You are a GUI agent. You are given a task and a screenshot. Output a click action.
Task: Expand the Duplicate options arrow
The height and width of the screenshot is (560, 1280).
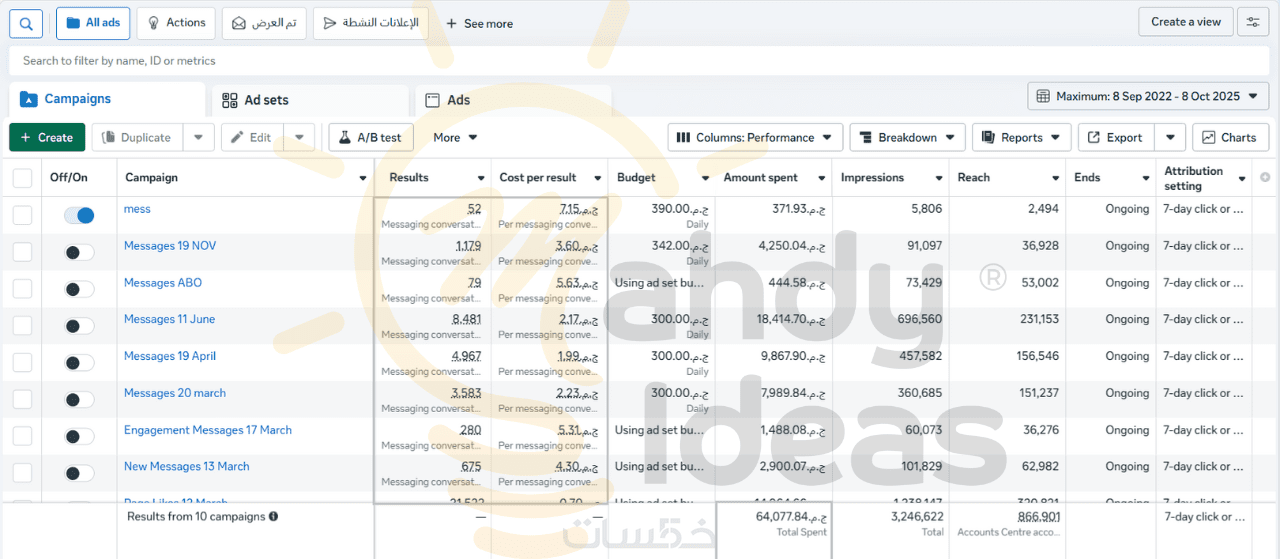point(199,137)
